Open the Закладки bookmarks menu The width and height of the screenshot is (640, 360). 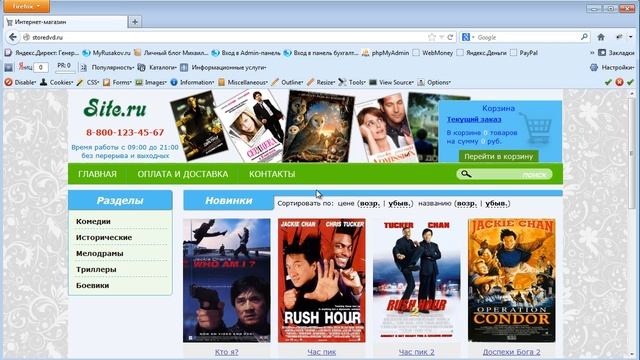(616, 53)
